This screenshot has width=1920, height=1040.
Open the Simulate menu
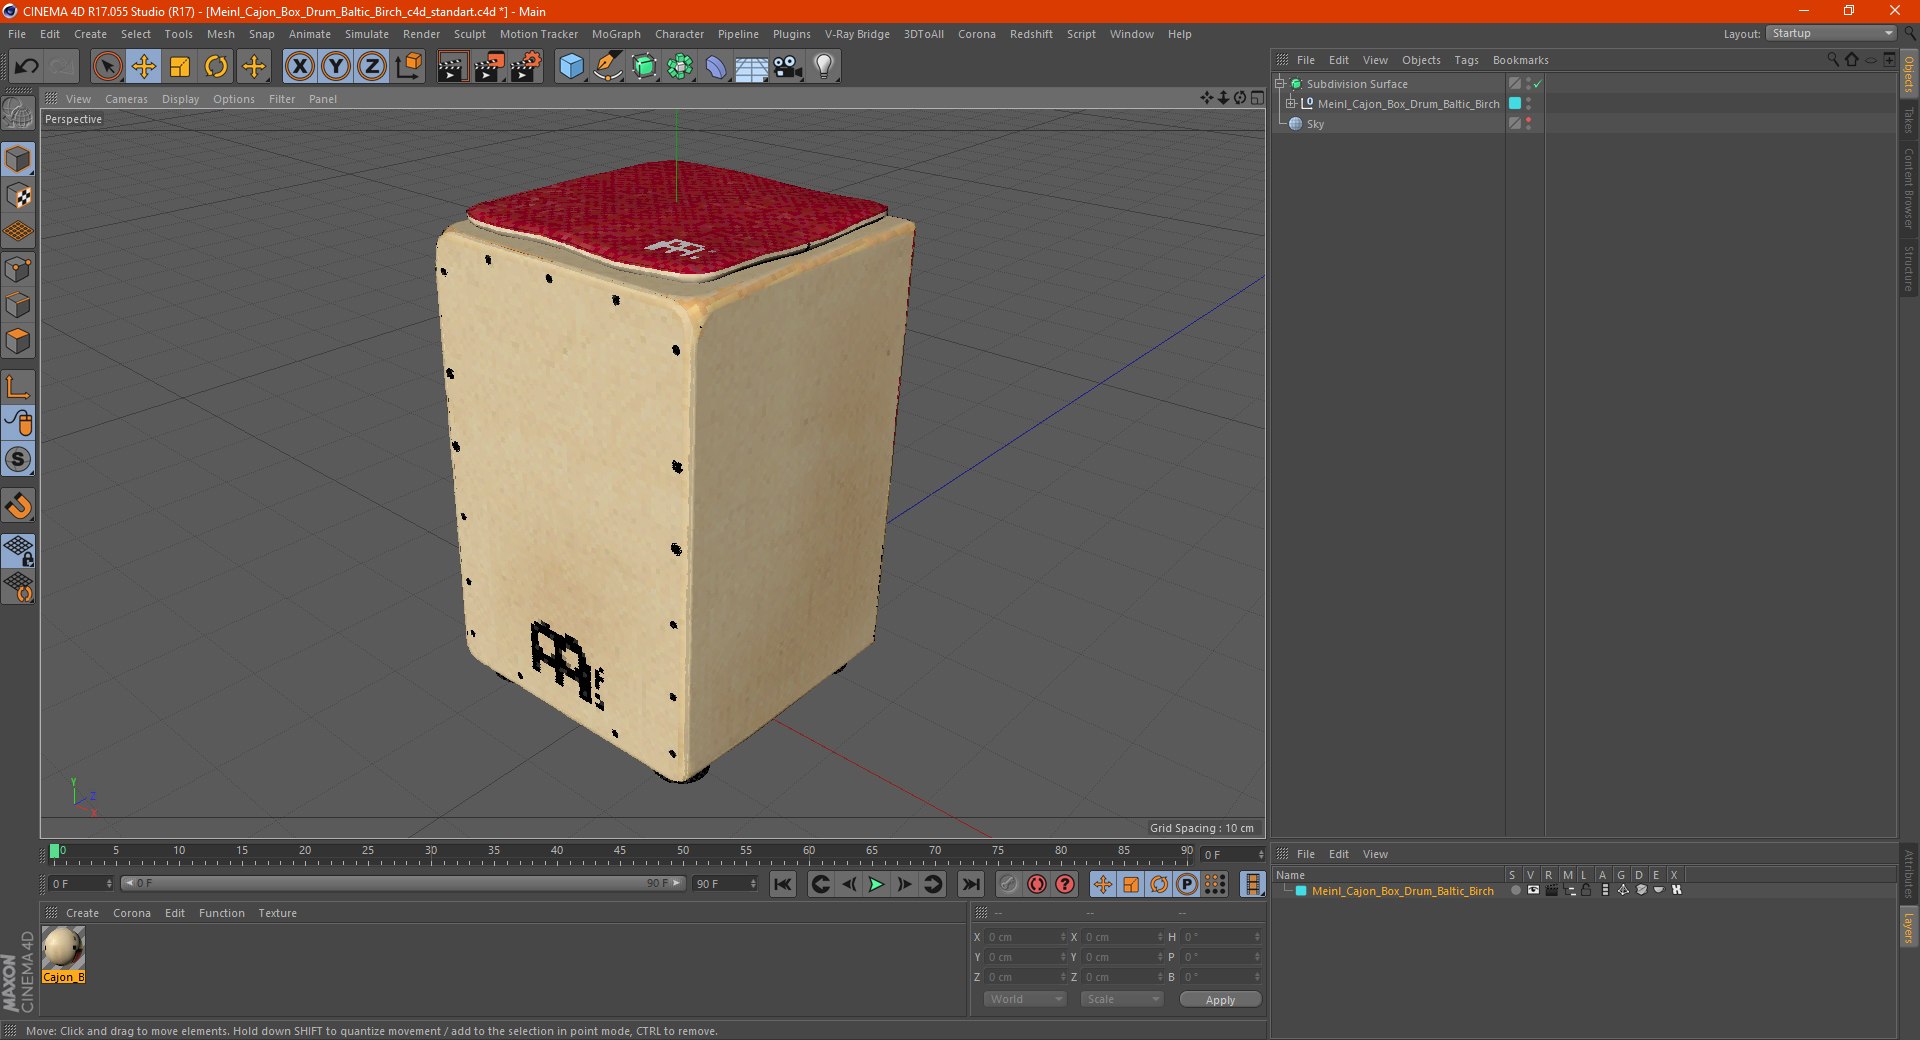click(x=367, y=34)
